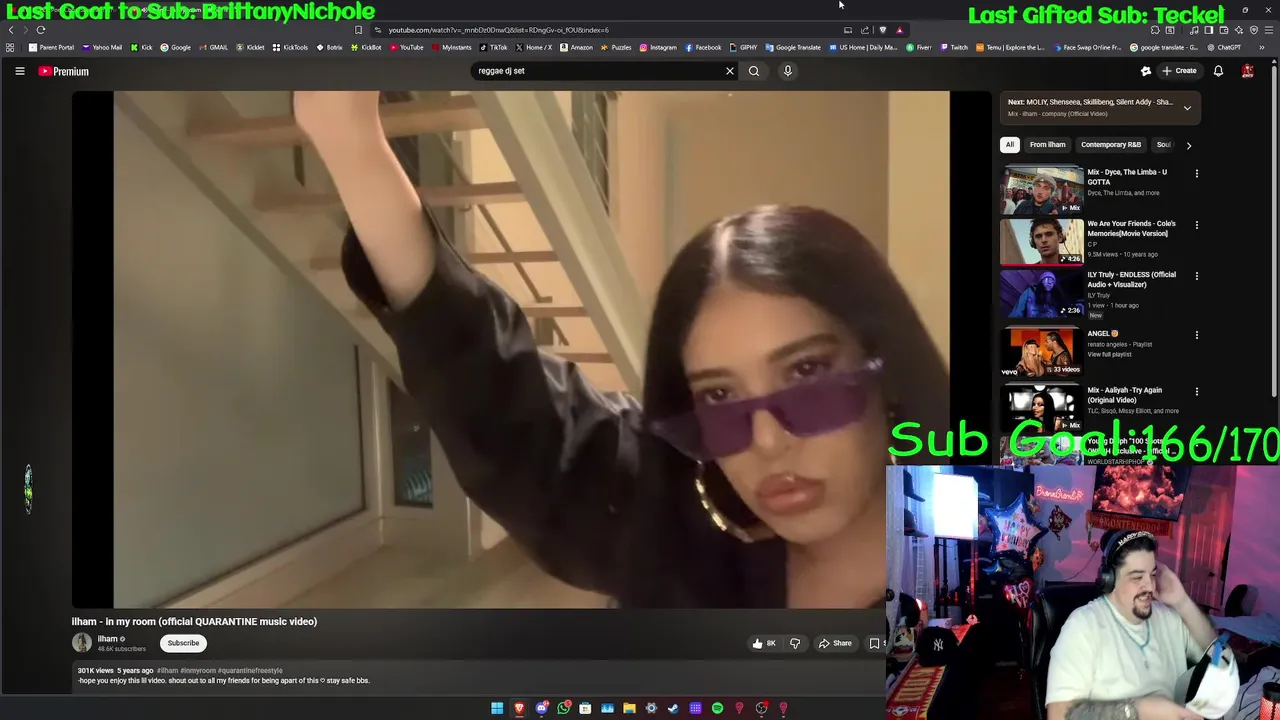Open the ChatGPT bookmark
The width and height of the screenshot is (1280, 720).
pyautogui.click(x=1224, y=47)
